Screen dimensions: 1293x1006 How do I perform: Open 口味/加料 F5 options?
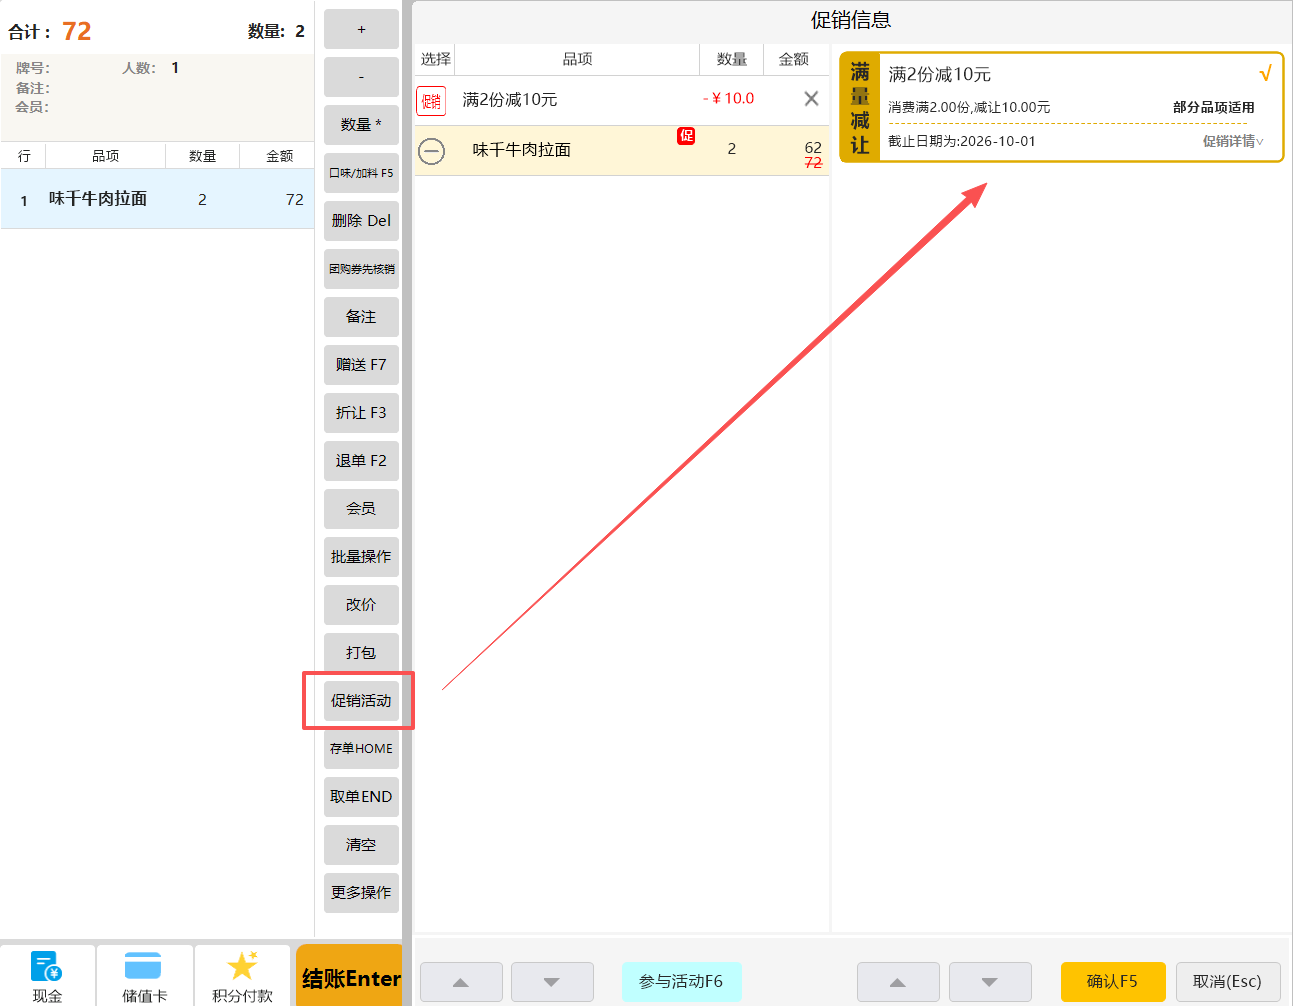click(x=361, y=173)
